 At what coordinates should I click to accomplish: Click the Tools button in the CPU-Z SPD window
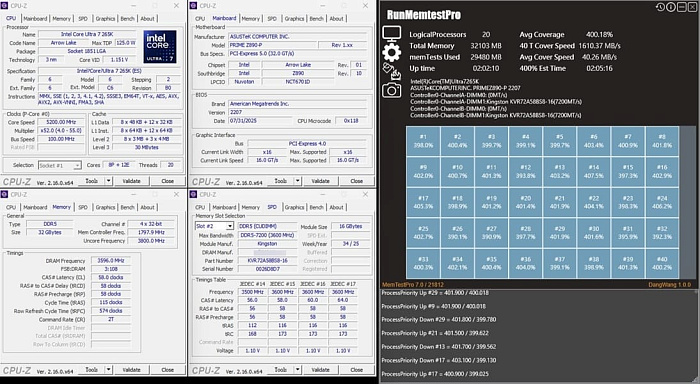280,370
